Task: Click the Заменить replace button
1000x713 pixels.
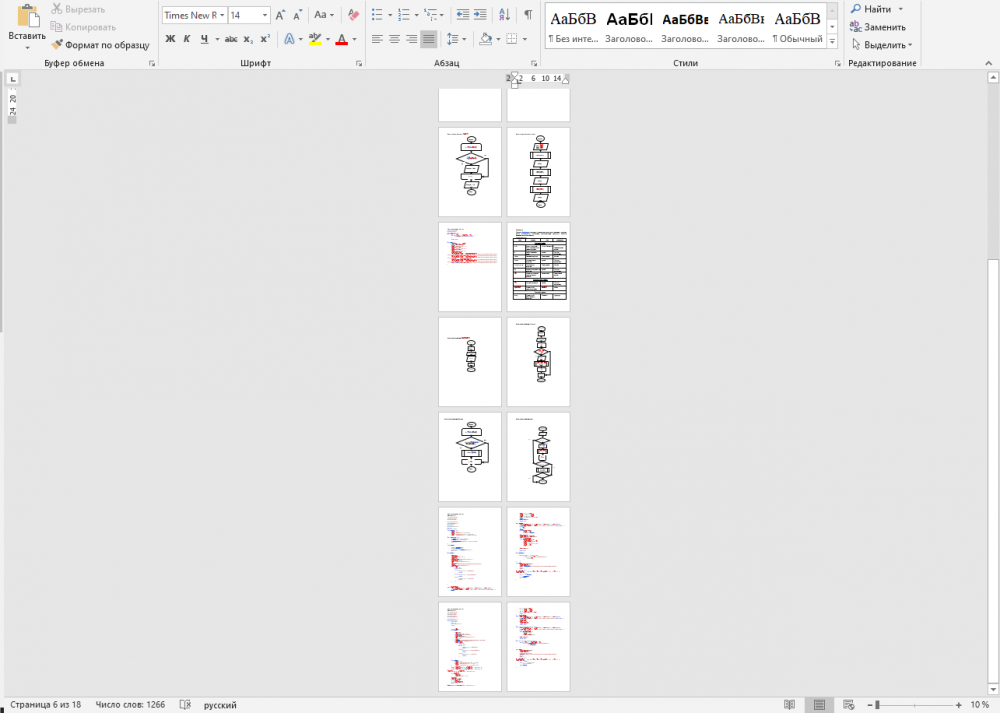Action: 877,27
